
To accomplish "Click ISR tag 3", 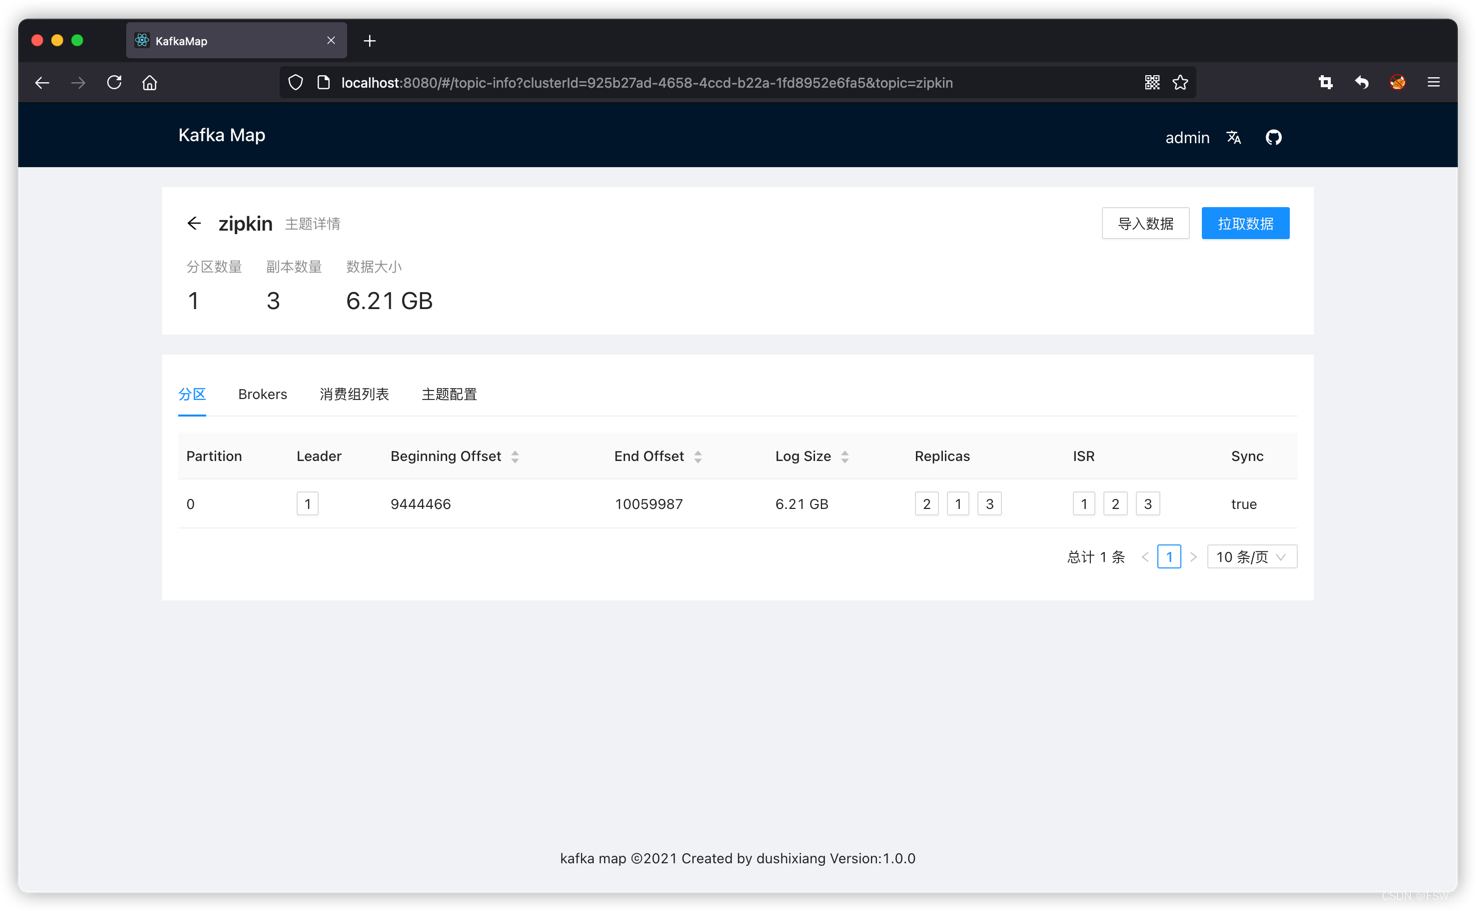I will 1148,504.
